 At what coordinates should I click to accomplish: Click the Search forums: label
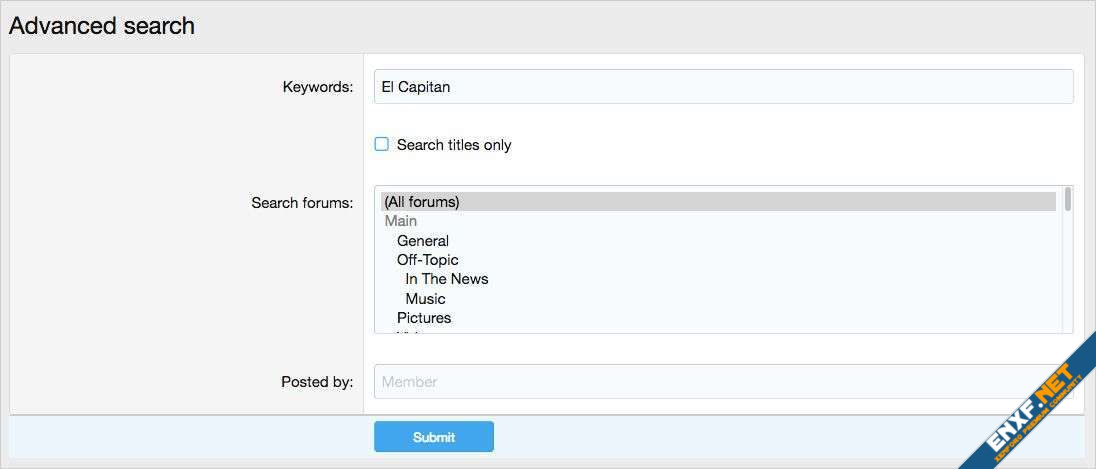pyautogui.click(x=302, y=203)
